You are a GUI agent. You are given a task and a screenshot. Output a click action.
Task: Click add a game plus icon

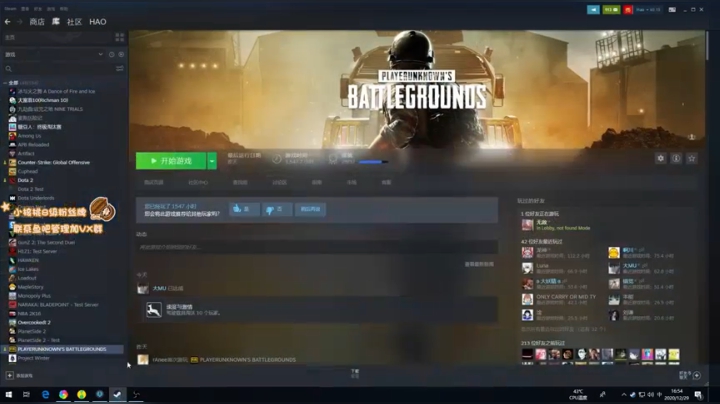[x=10, y=376]
